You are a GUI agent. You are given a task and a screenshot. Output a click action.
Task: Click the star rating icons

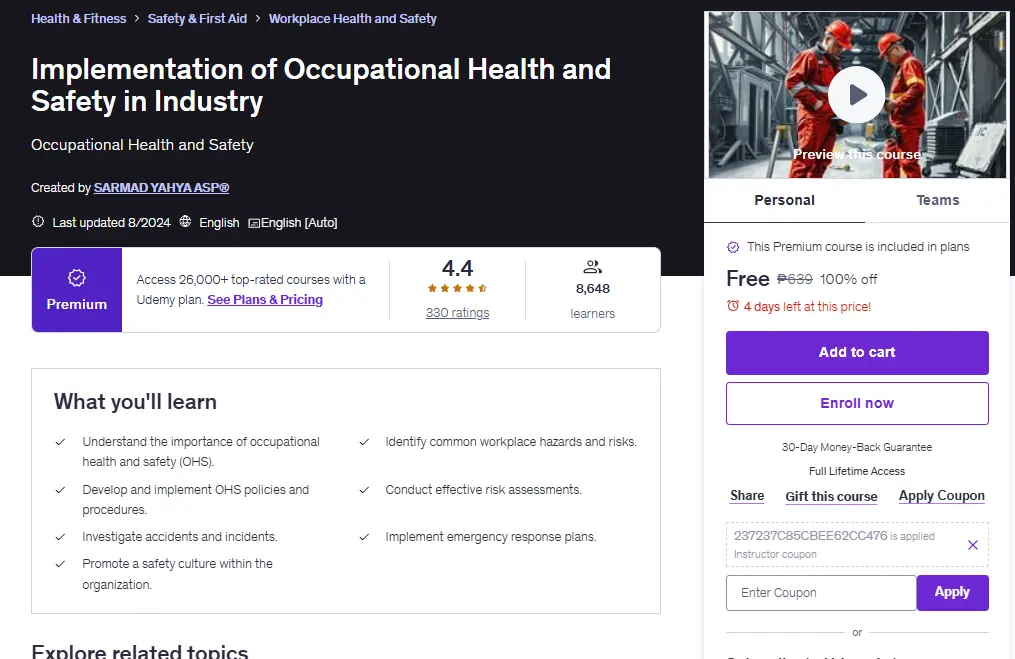(457, 288)
